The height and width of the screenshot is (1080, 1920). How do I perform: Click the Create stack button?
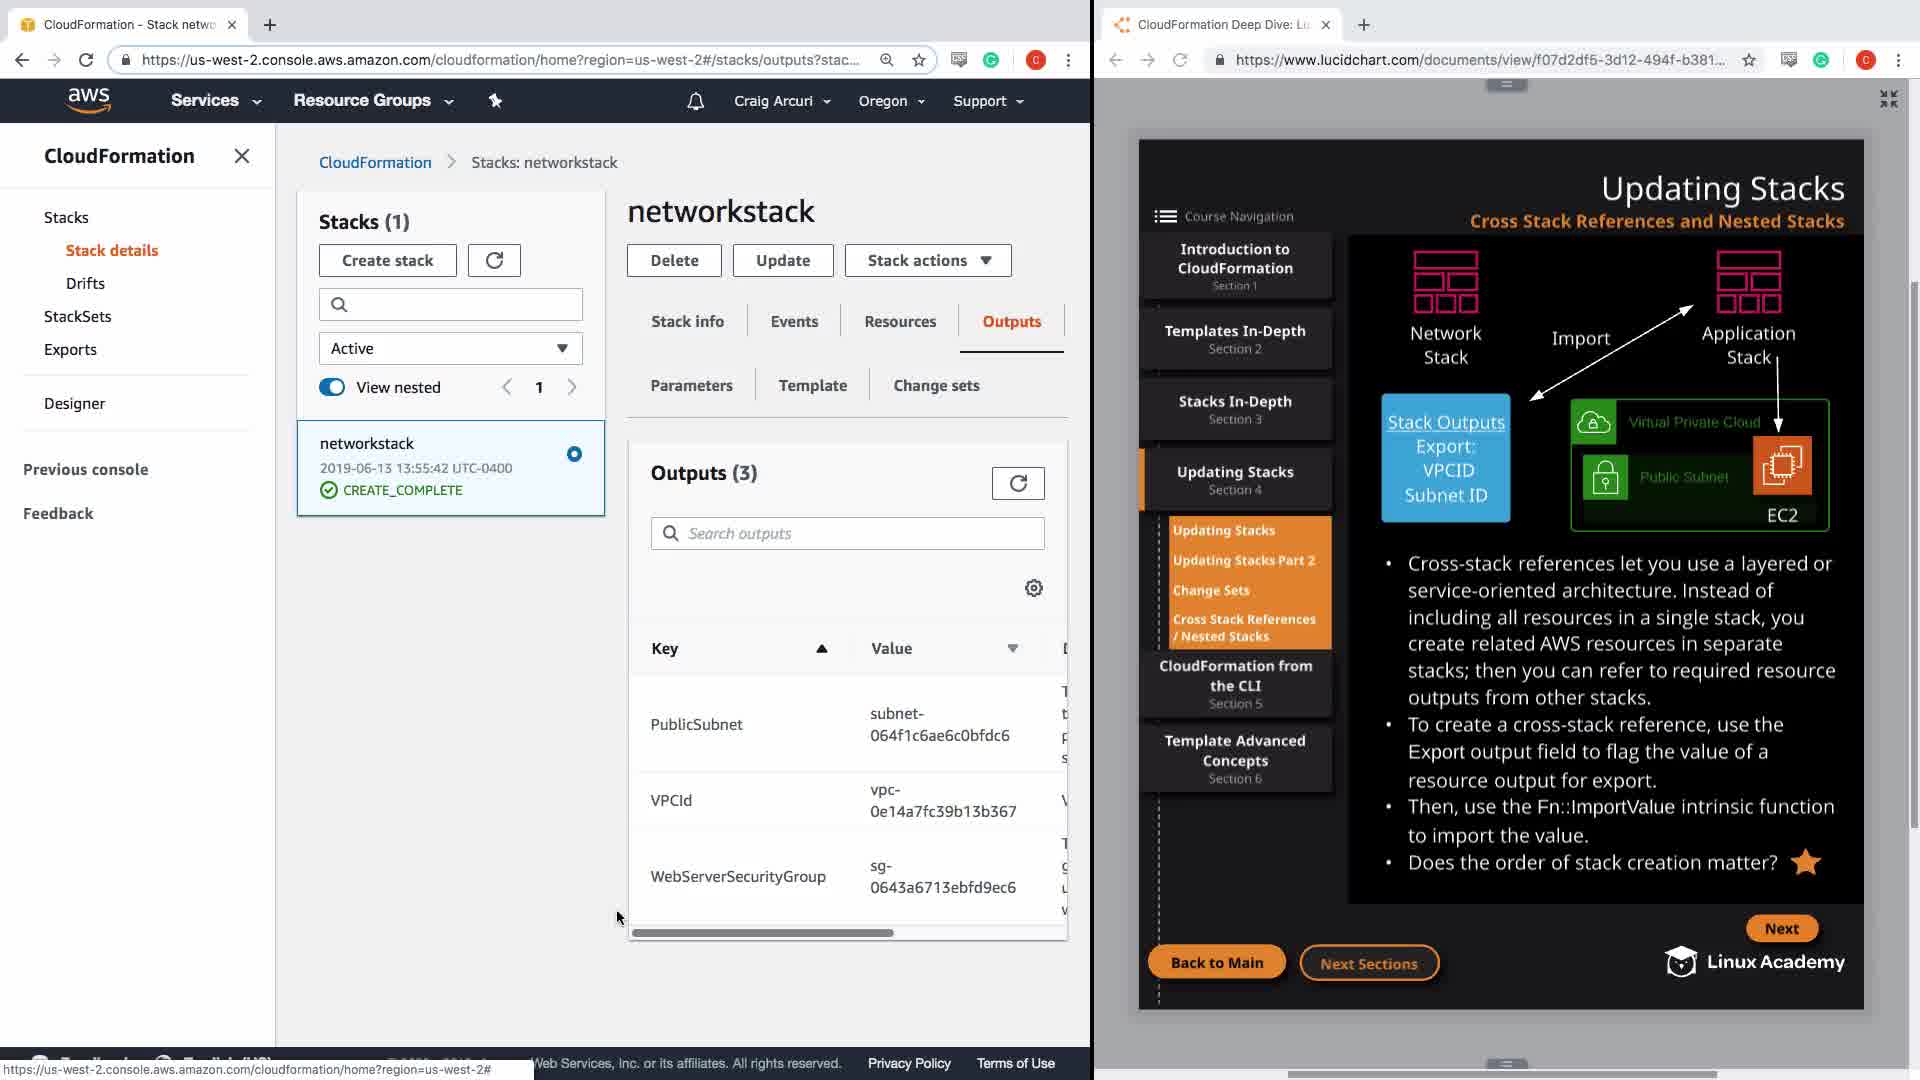pos(387,261)
